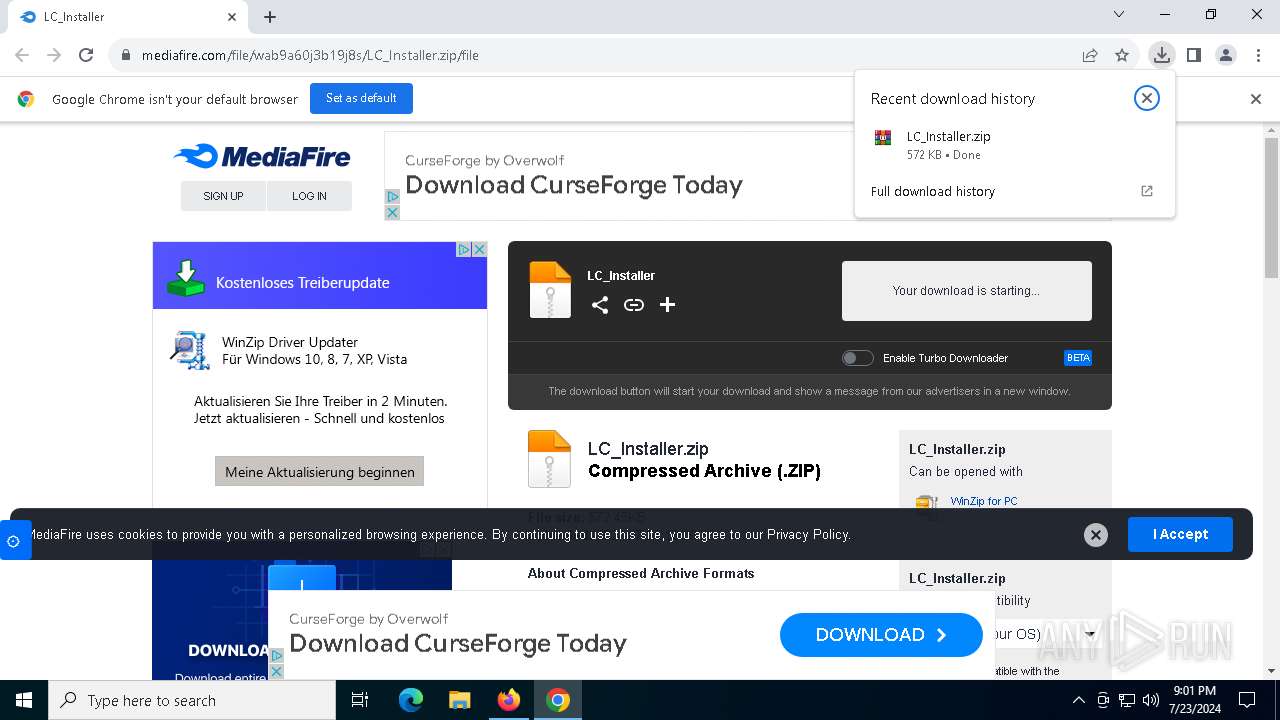Open LC_Installer.zip from download history
1280x720 pixels.
(x=1014, y=144)
